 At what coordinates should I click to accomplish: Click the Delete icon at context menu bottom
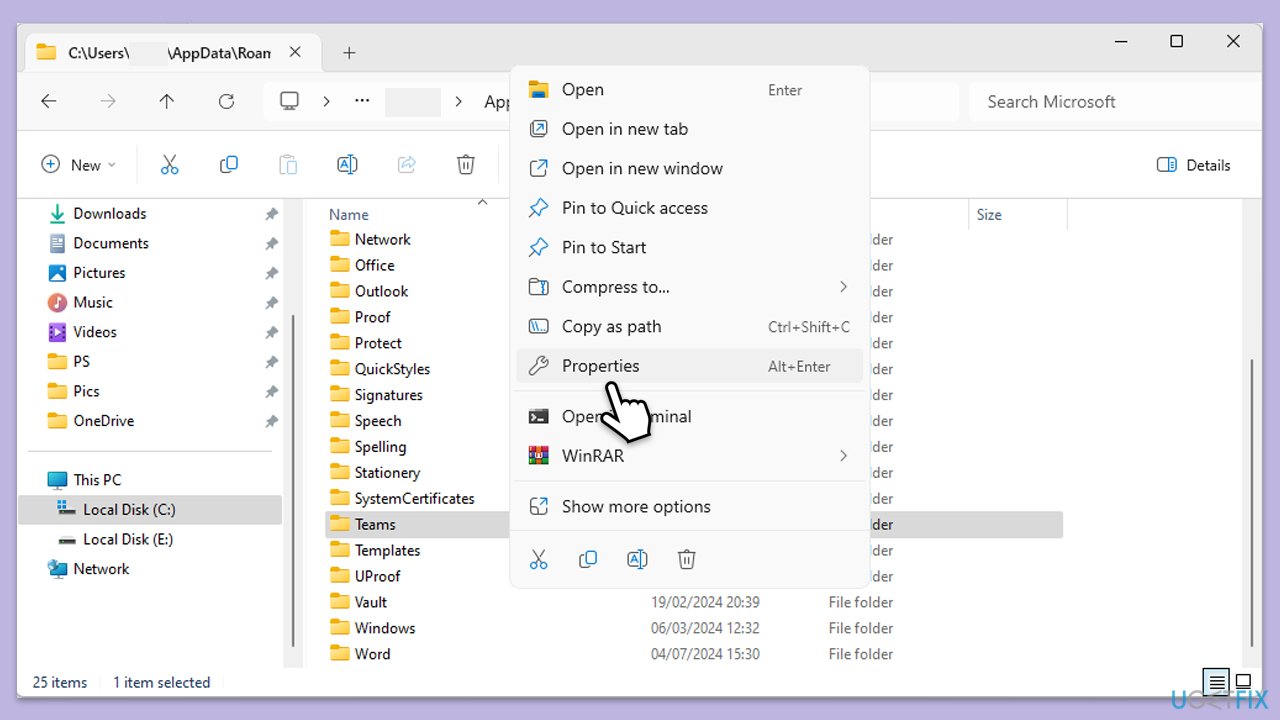[686, 560]
